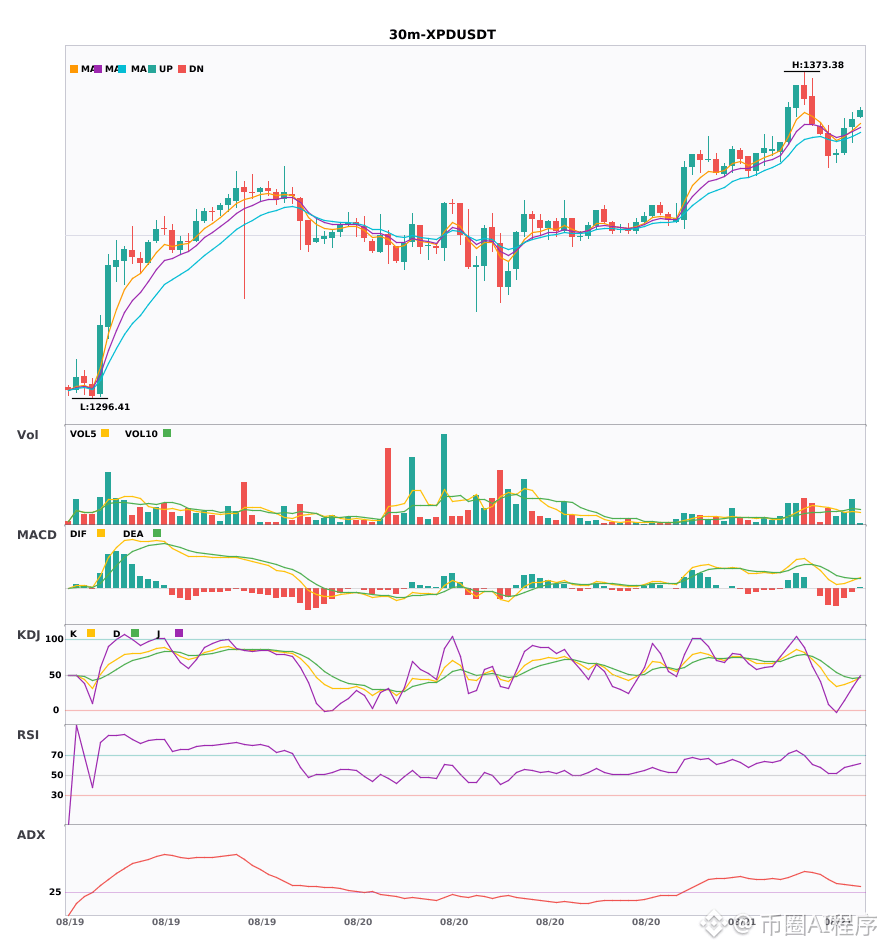Viewport: 885px width, 950px height.
Task: Click the DEA legend text
Action: pyautogui.click(x=133, y=534)
